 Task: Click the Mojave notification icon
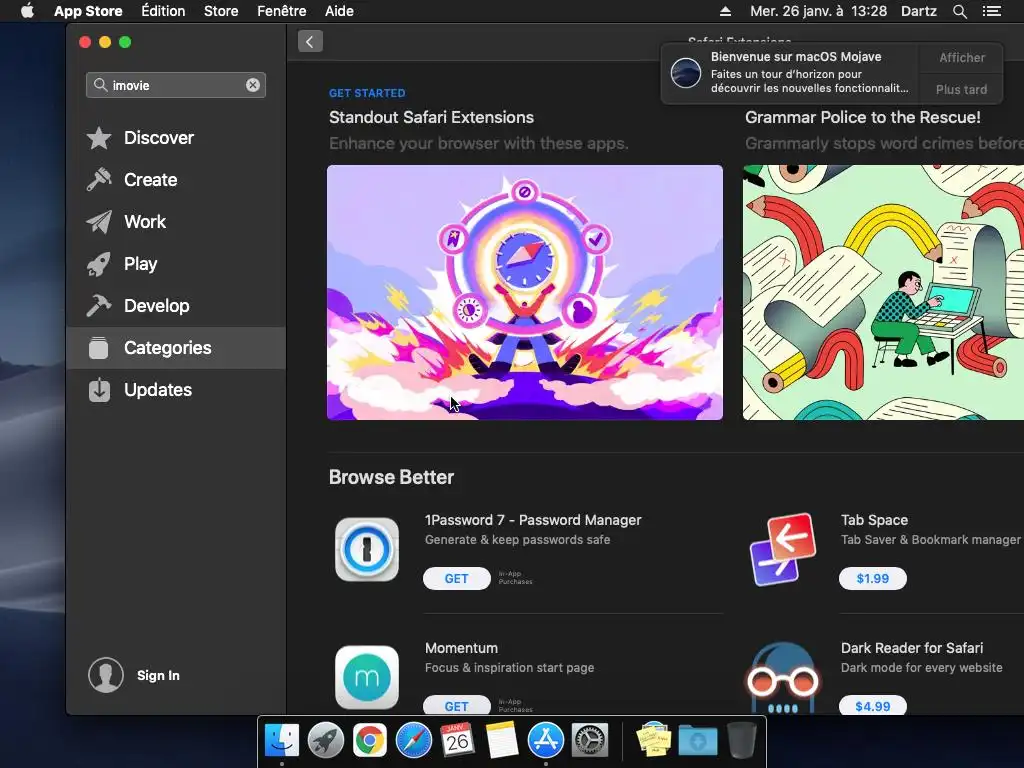point(686,72)
